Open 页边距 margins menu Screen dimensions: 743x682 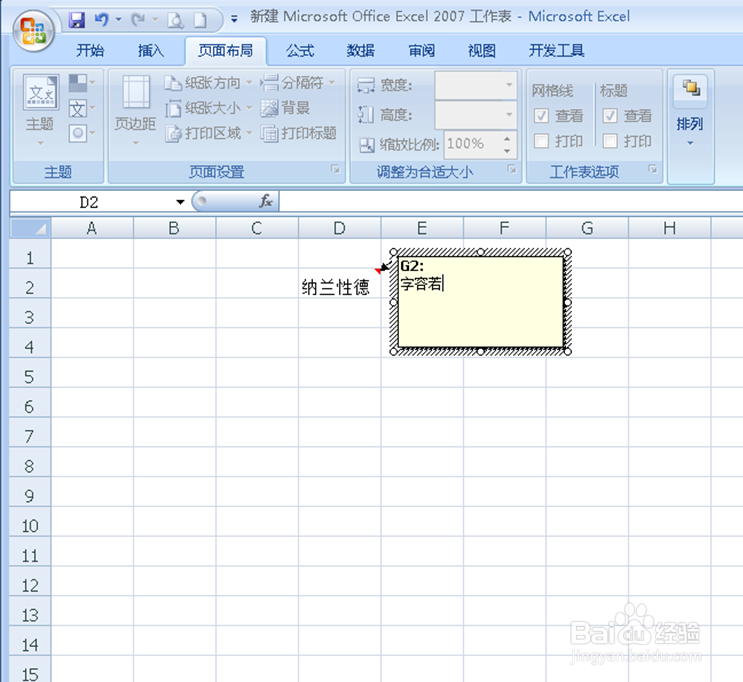pyautogui.click(x=135, y=110)
